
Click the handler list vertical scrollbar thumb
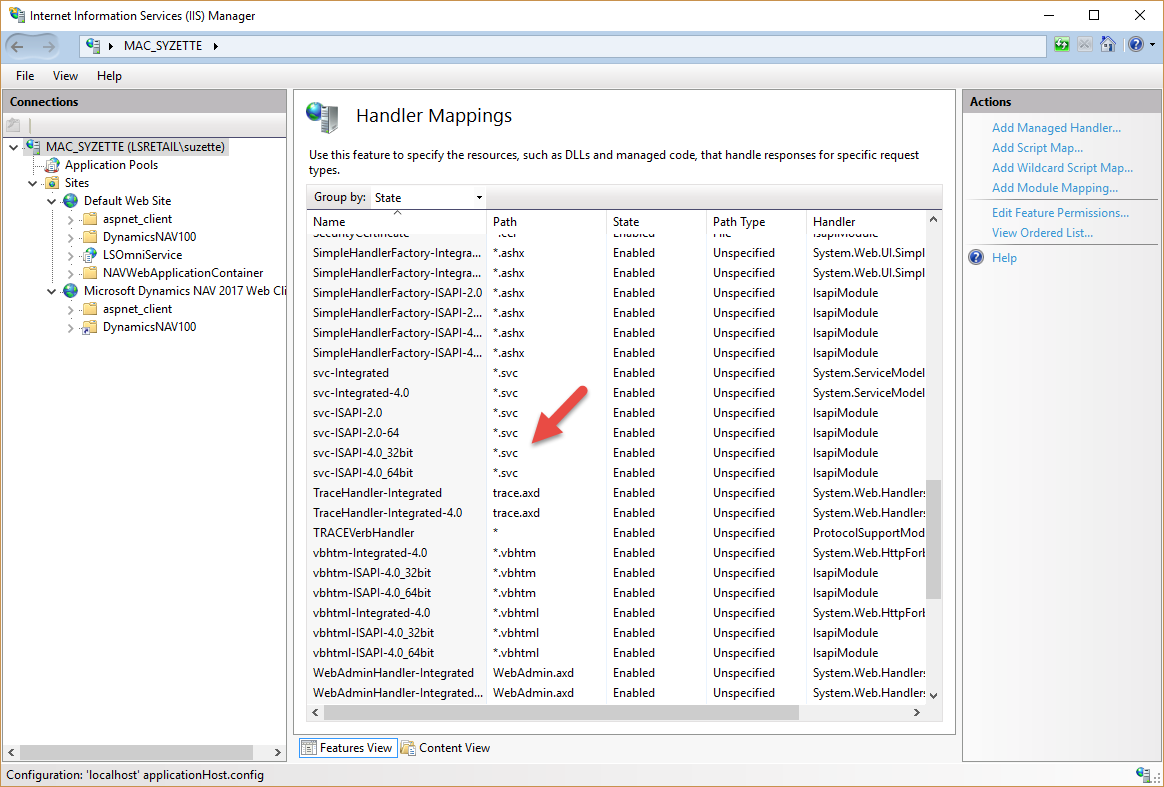click(933, 538)
